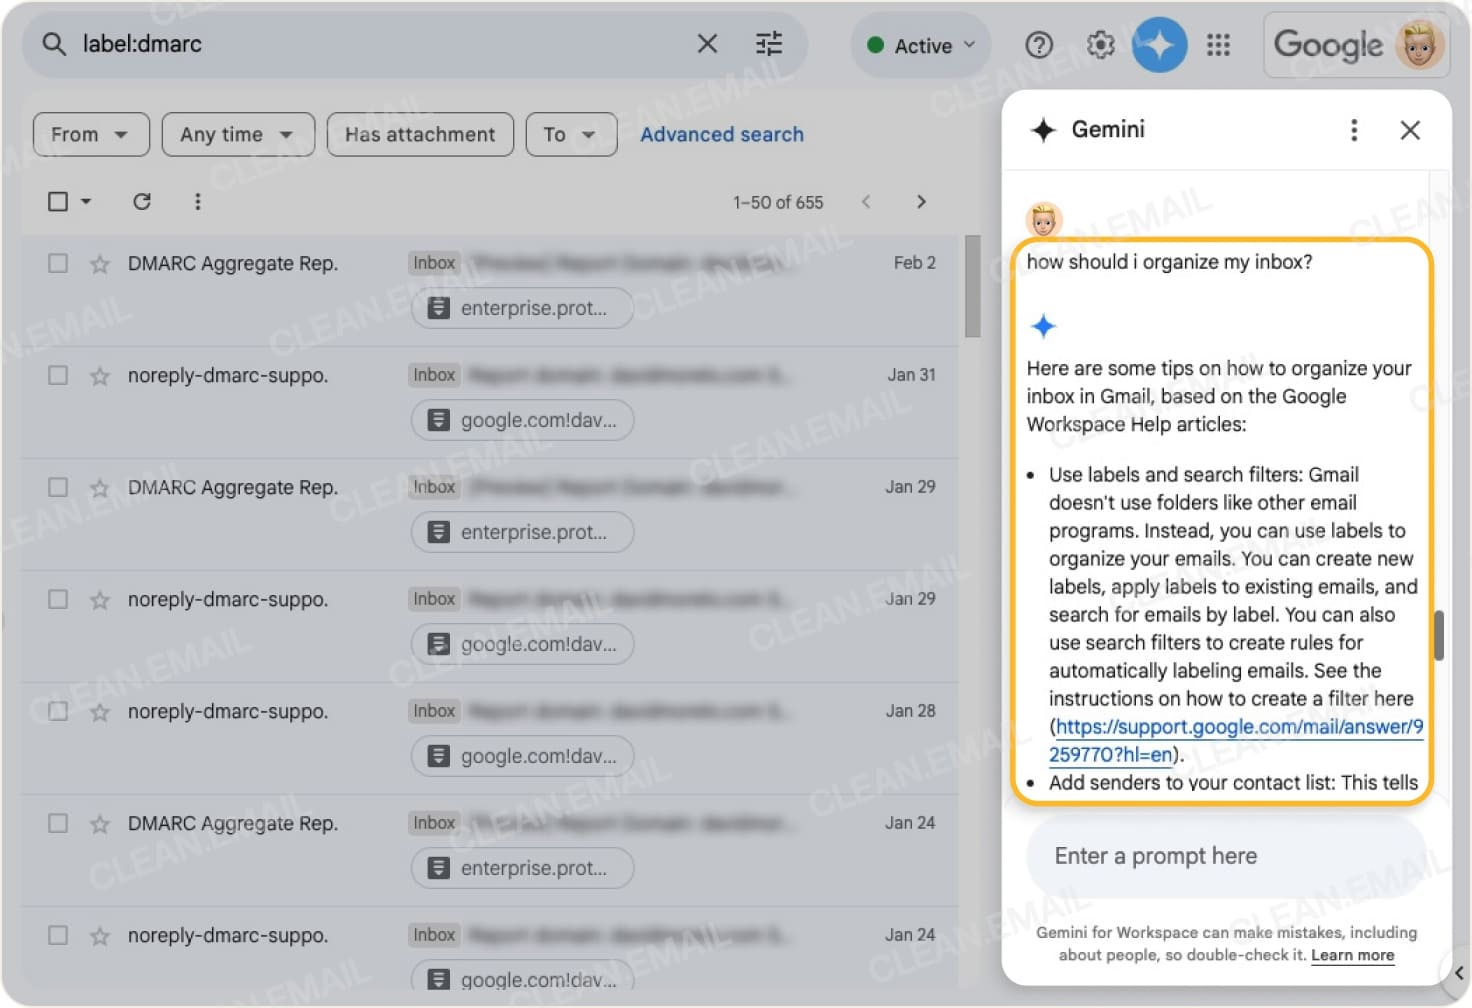Viewport: 1472px width, 1008px height.
Task: Open Gmail settings gear
Action: (x=1099, y=44)
